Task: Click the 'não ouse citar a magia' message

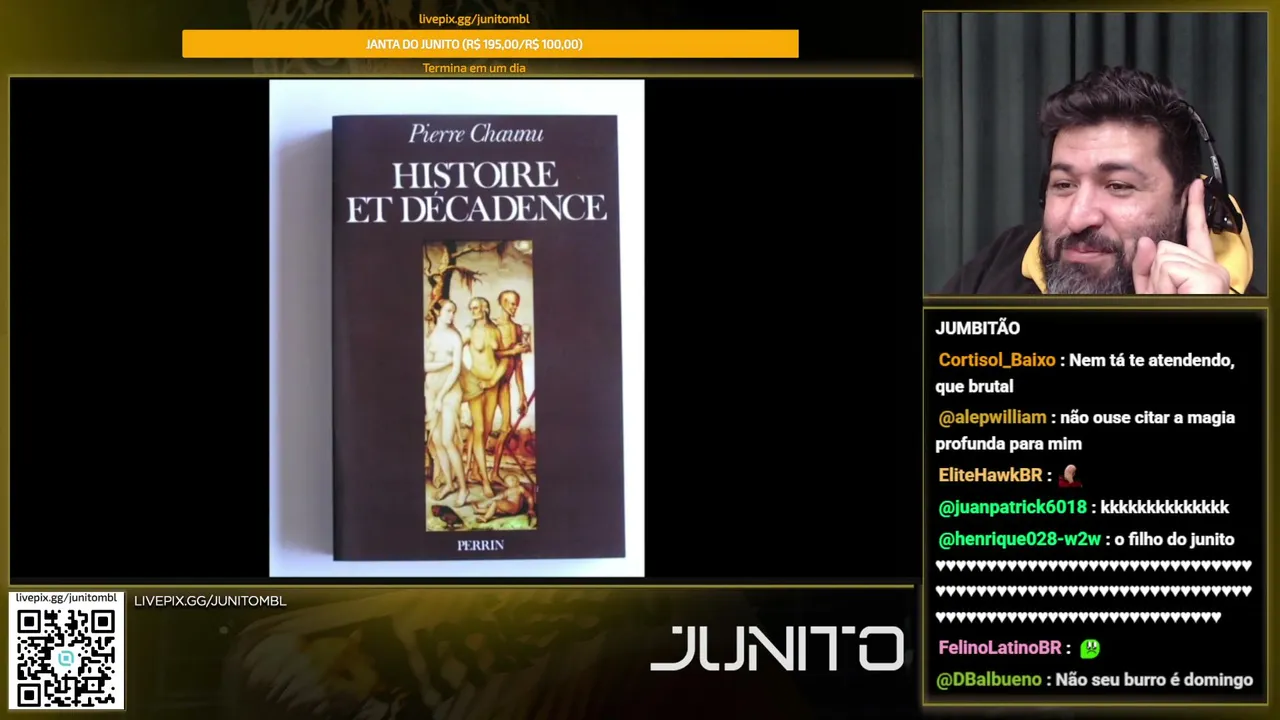Action: 1085,430
